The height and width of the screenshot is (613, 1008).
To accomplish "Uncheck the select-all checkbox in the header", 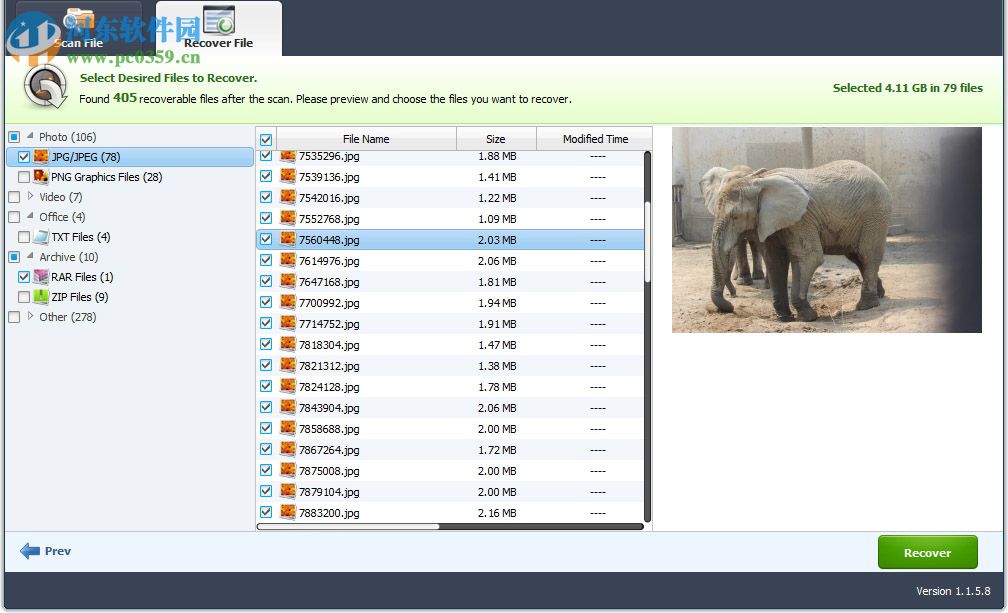I will pos(265,139).
